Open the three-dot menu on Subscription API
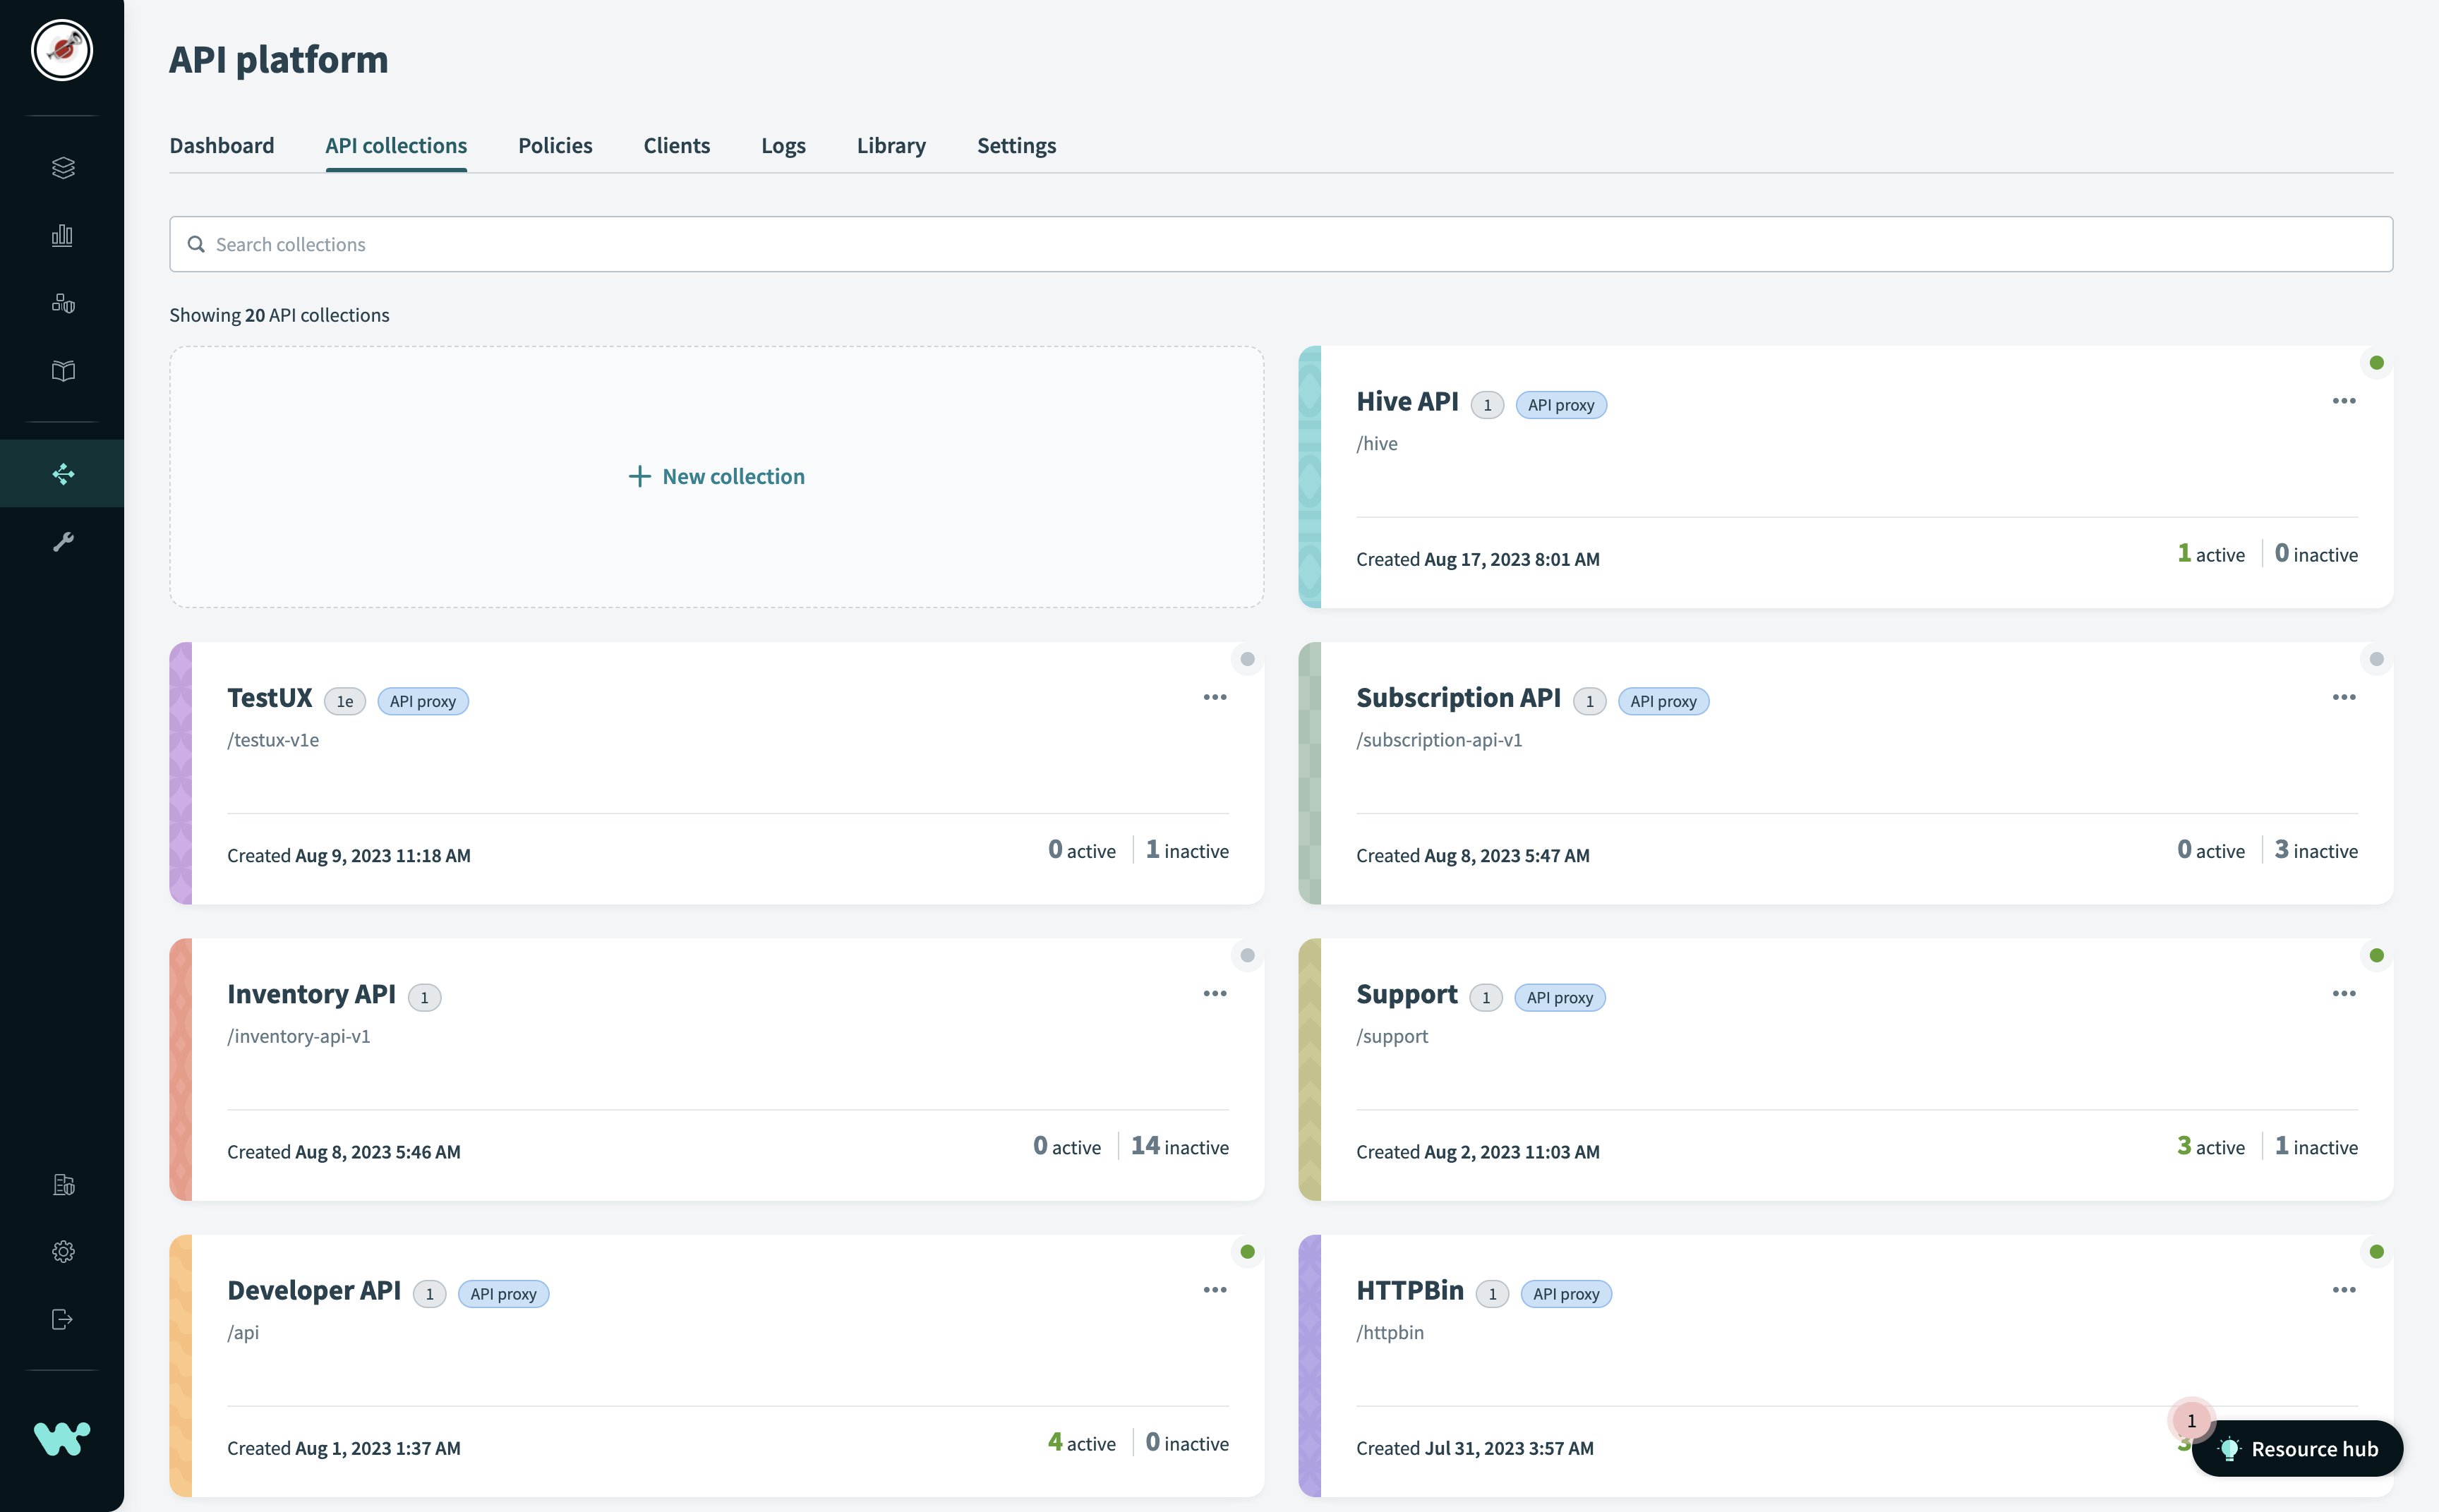This screenshot has height=1512, width=2439. click(2345, 697)
